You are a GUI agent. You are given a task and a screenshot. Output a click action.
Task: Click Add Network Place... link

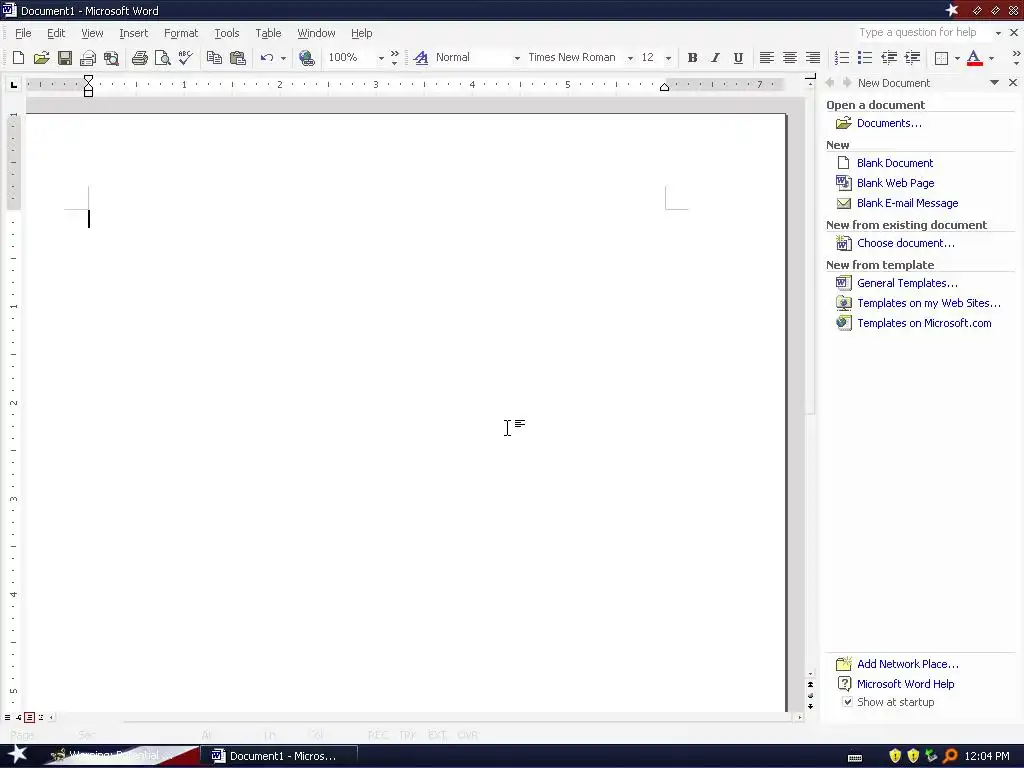tap(908, 664)
